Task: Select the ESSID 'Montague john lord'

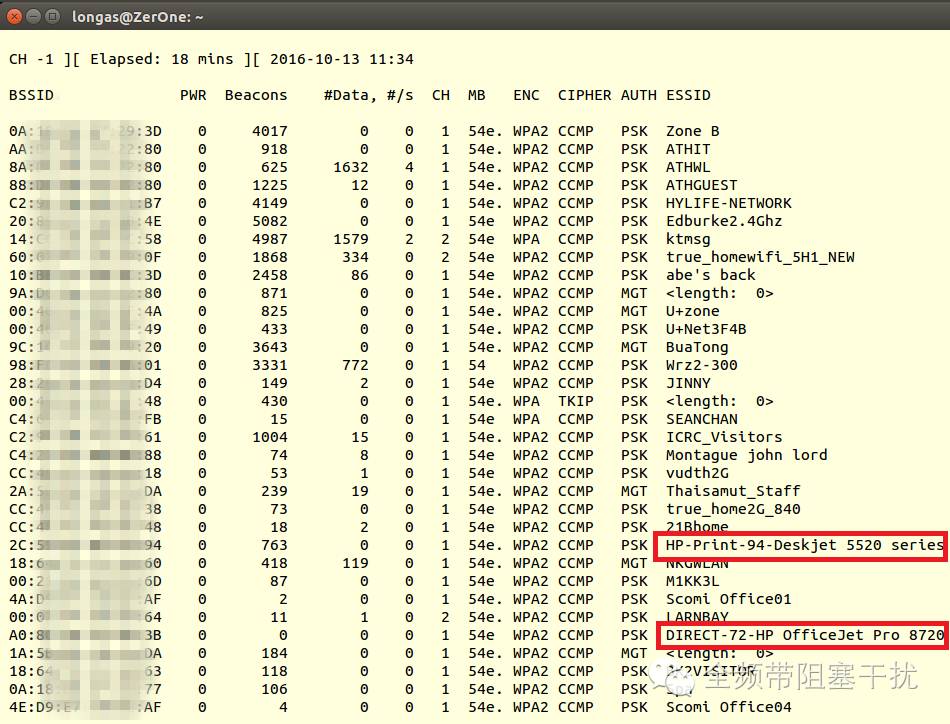Action: pos(746,455)
